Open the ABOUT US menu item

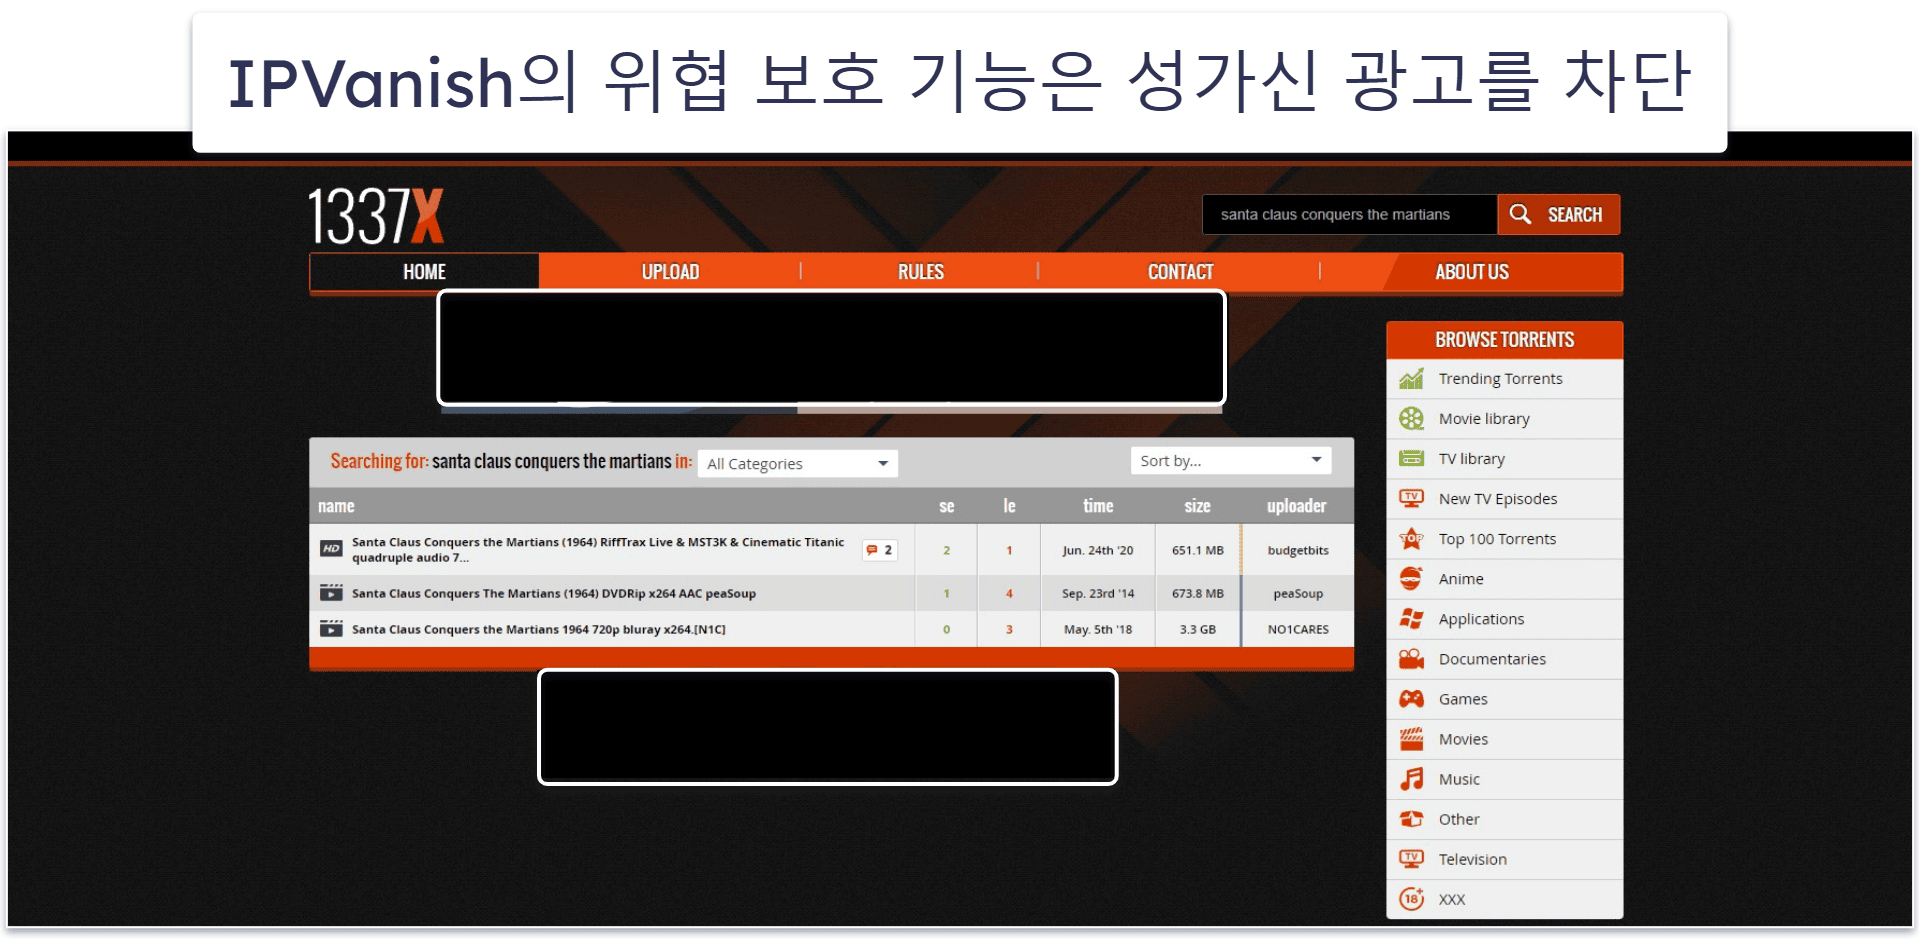point(1472,272)
